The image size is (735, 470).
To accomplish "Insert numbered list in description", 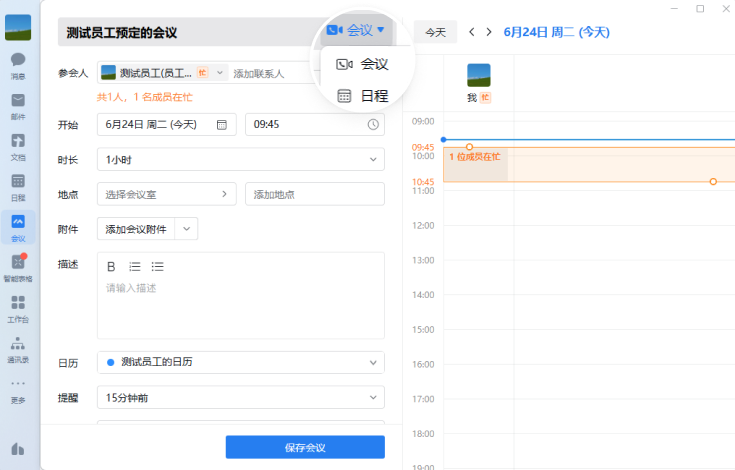I will pos(135,267).
